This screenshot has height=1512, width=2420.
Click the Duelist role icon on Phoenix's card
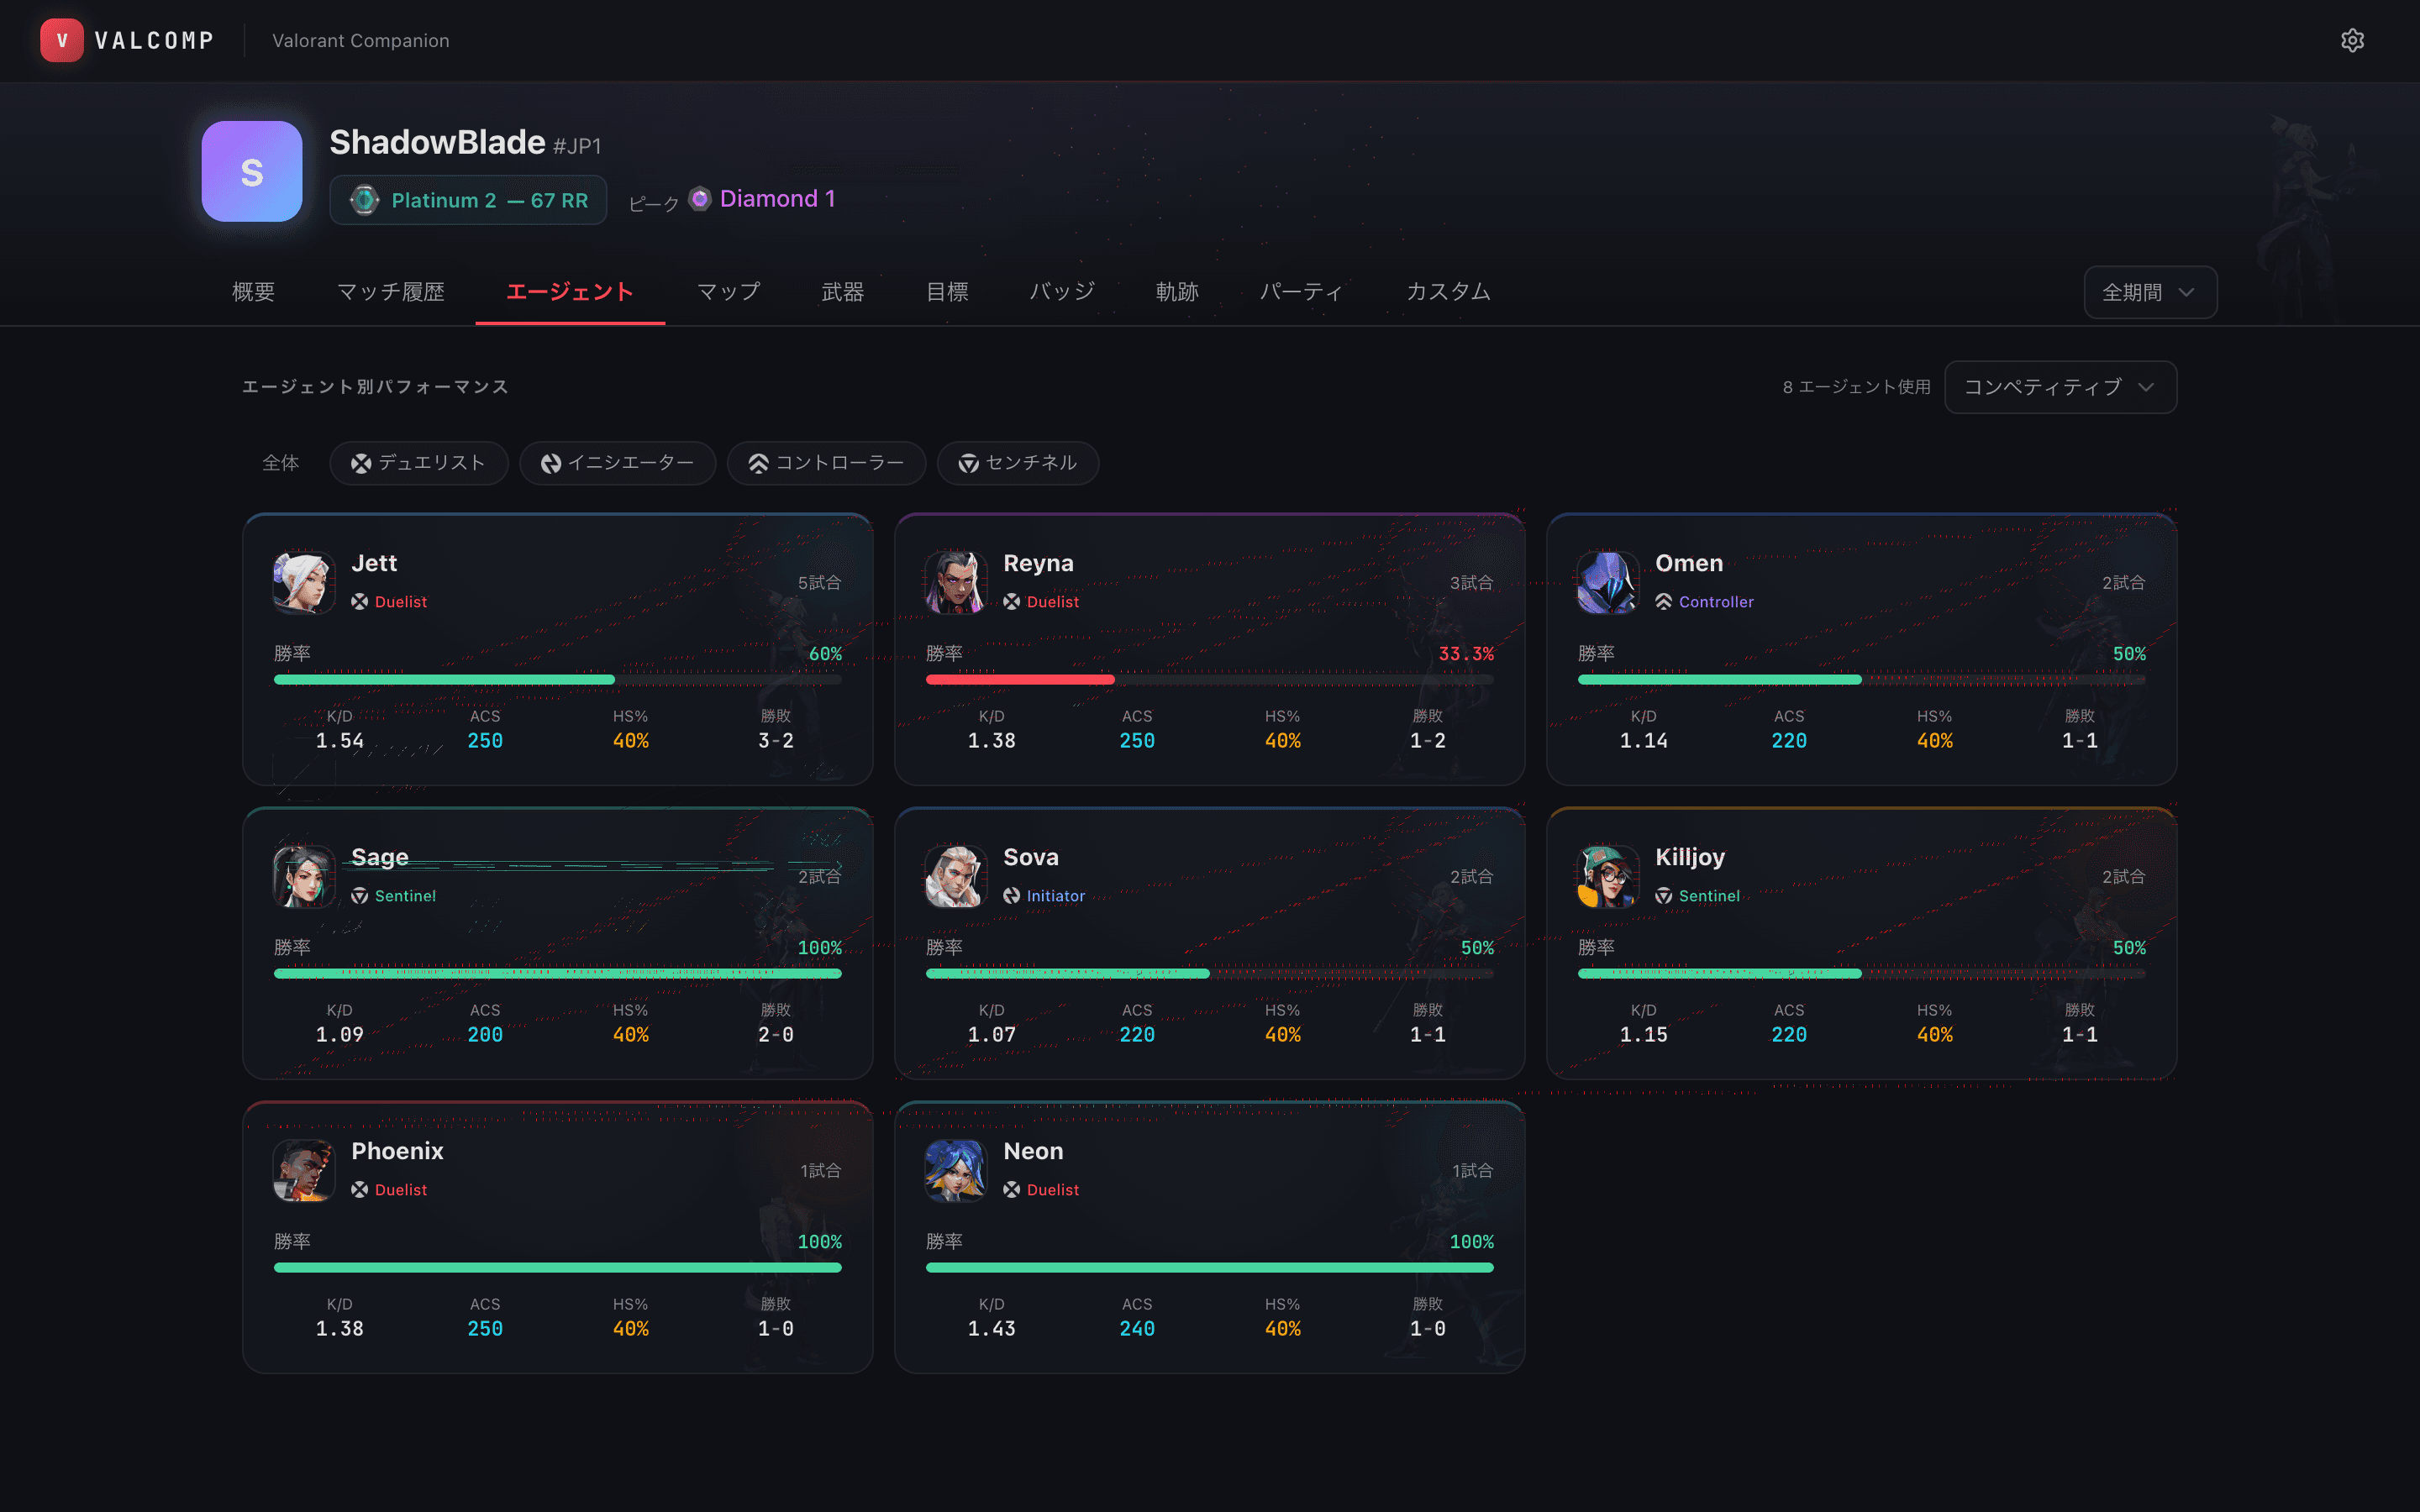pyautogui.click(x=360, y=1189)
